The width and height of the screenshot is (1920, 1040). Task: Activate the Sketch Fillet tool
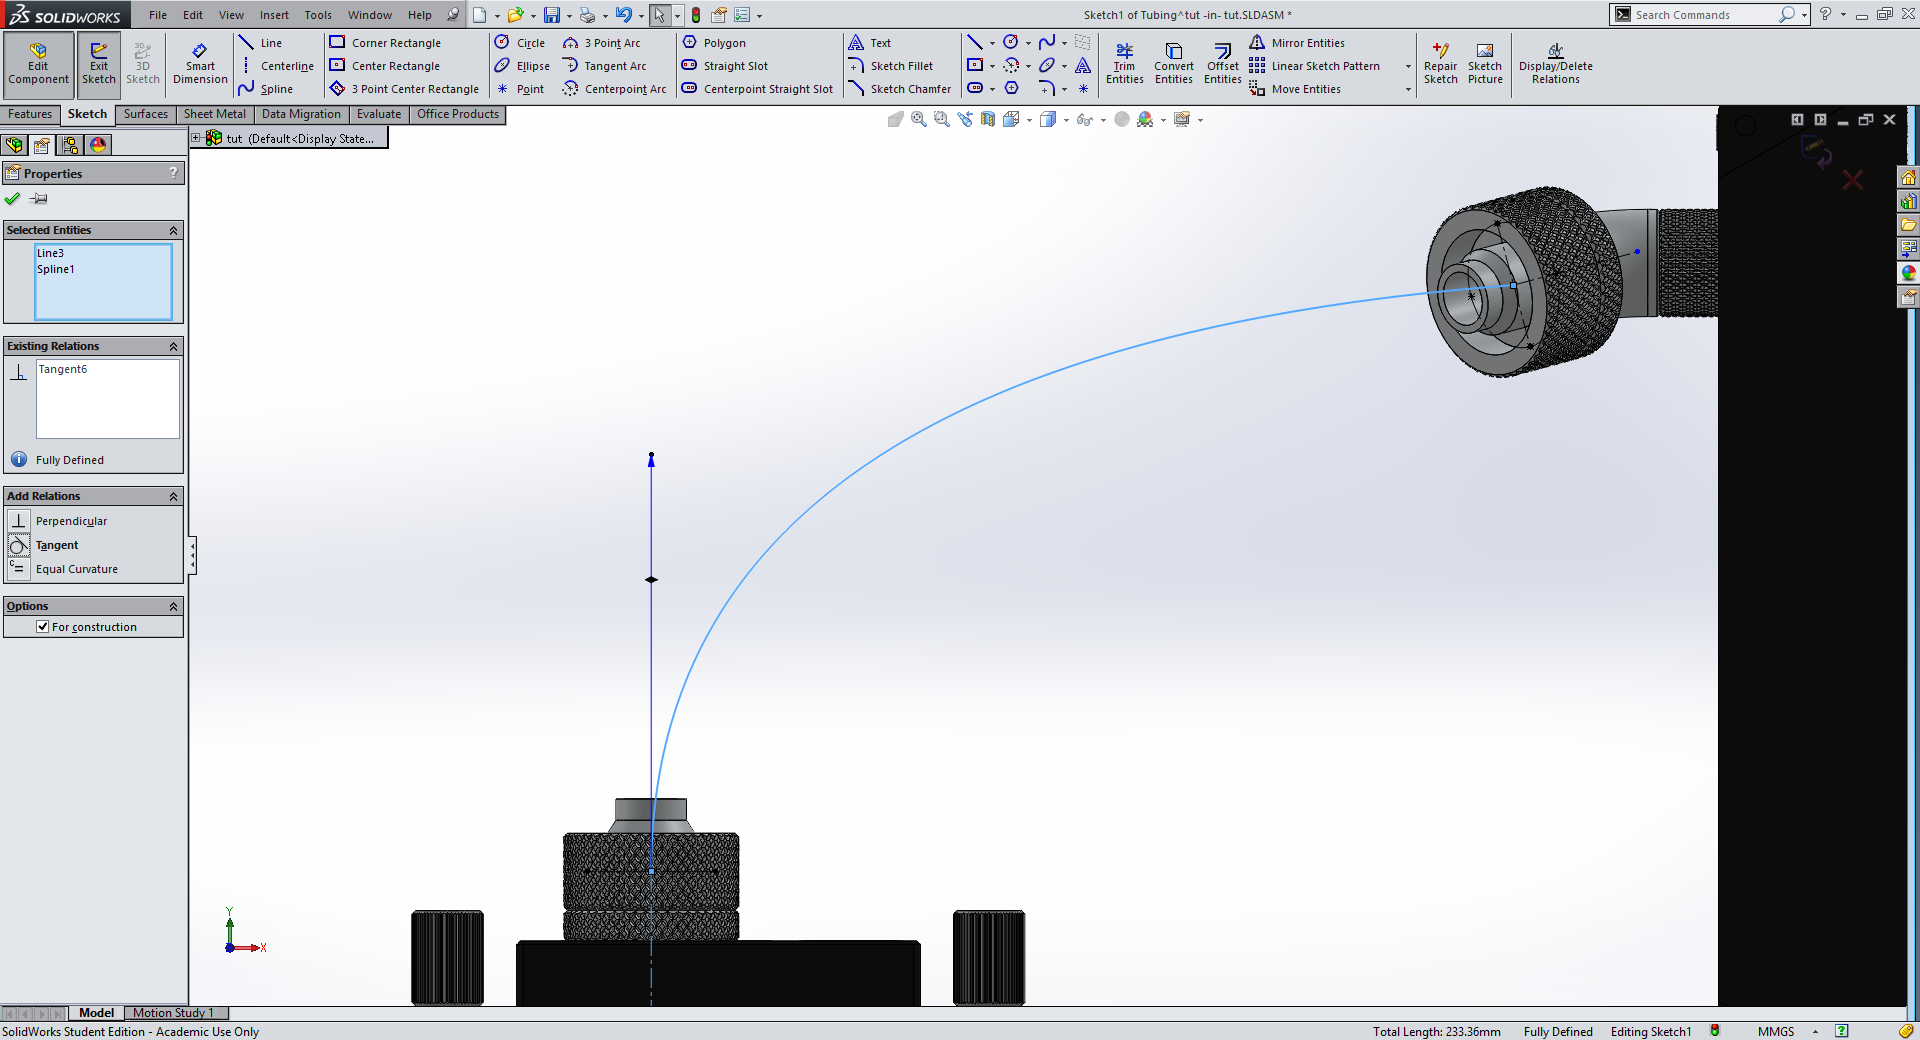coord(890,66)
